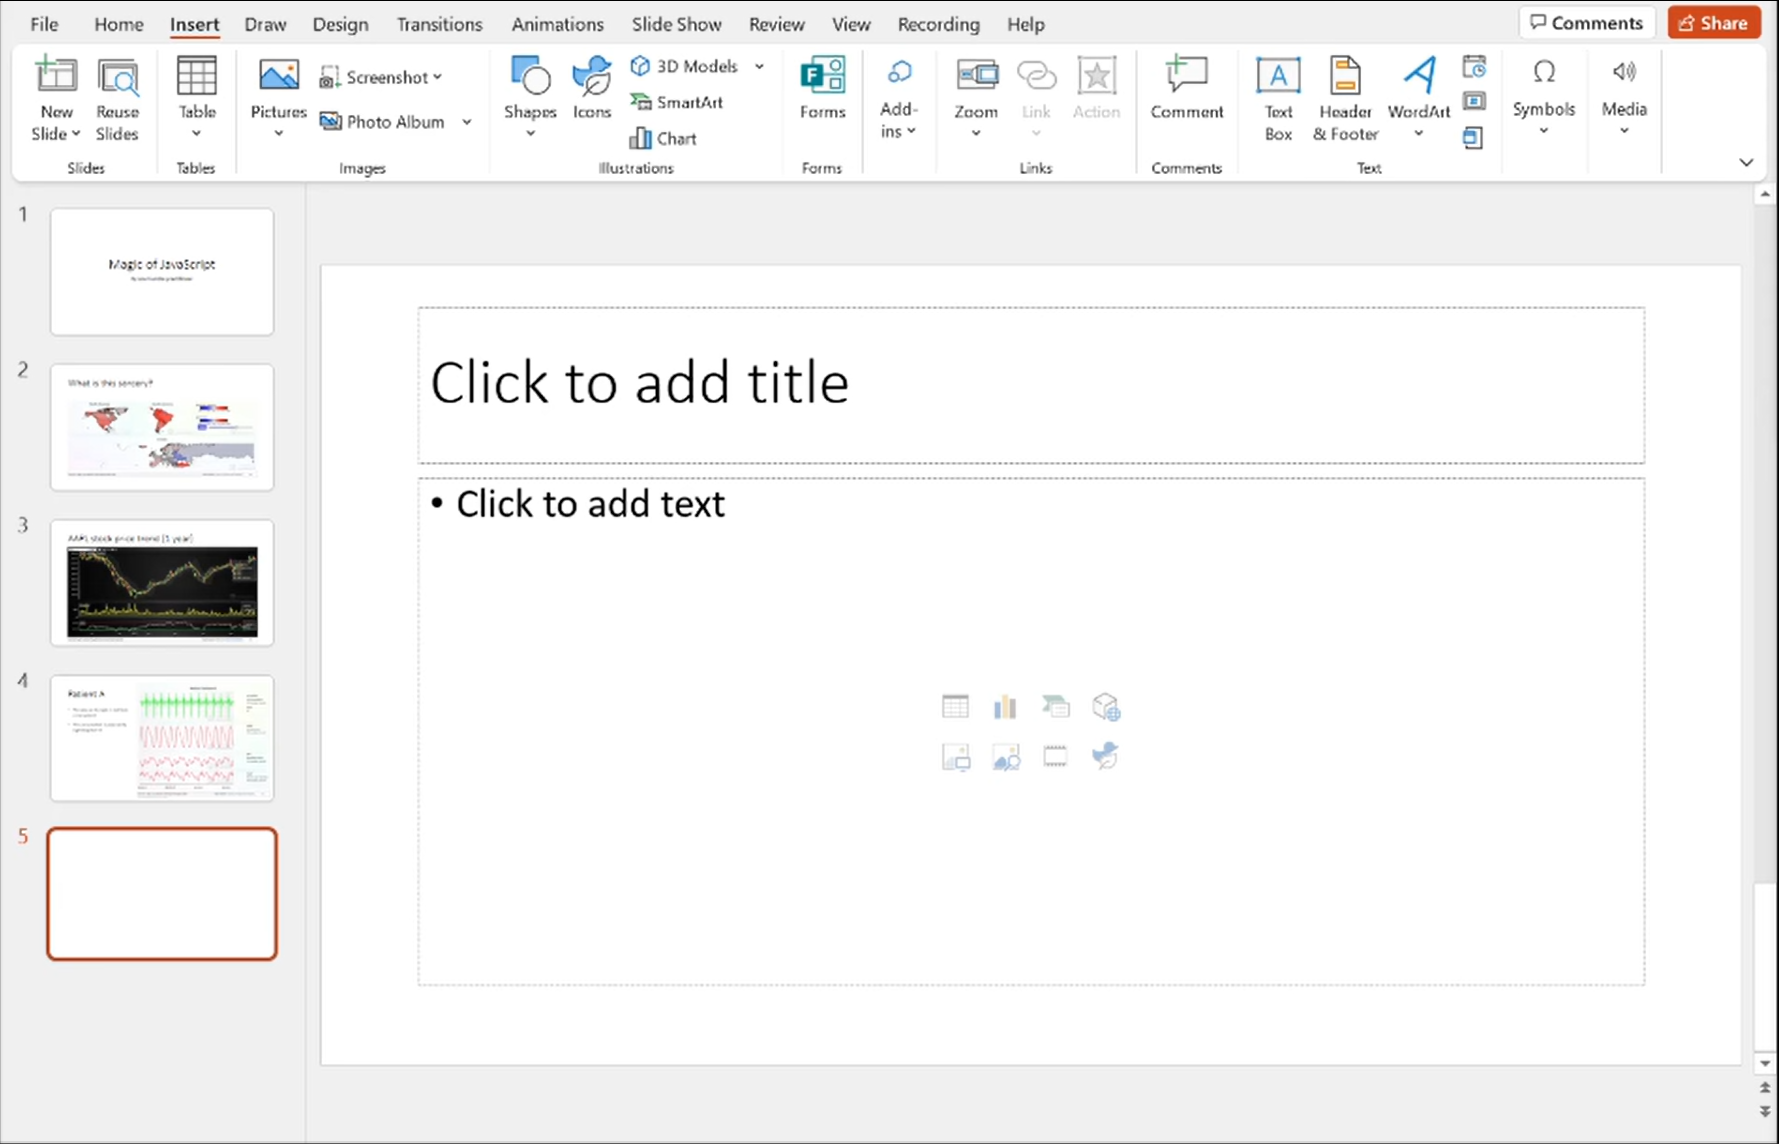Open the Photo Album dropdown arrow

467,122
